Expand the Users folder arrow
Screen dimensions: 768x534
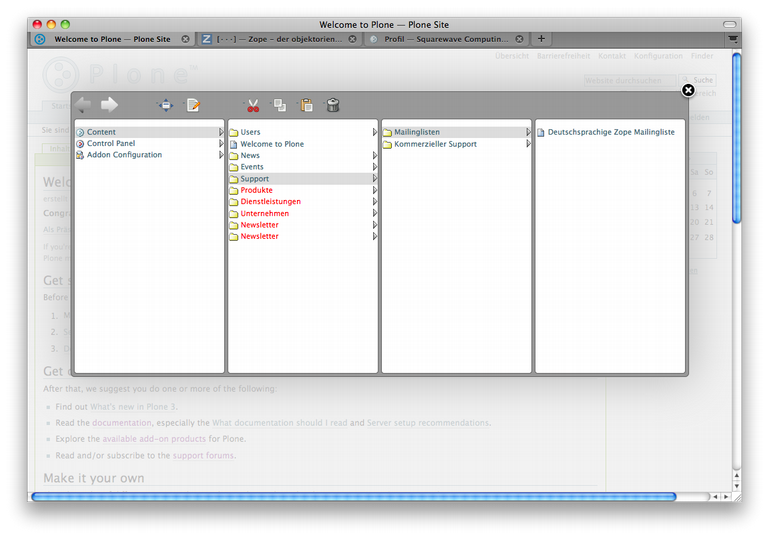point(375,132)
